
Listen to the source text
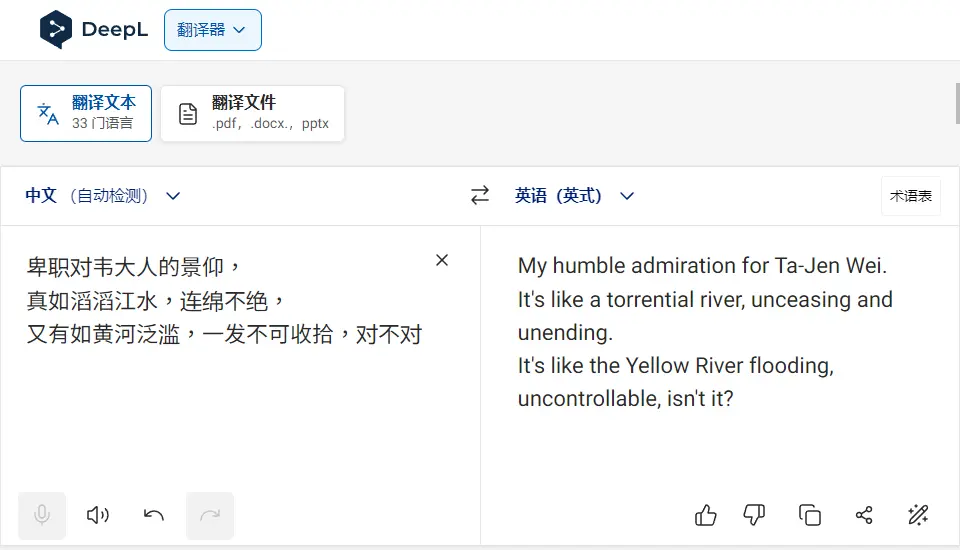pyautogui.click(x=97, y=515)
